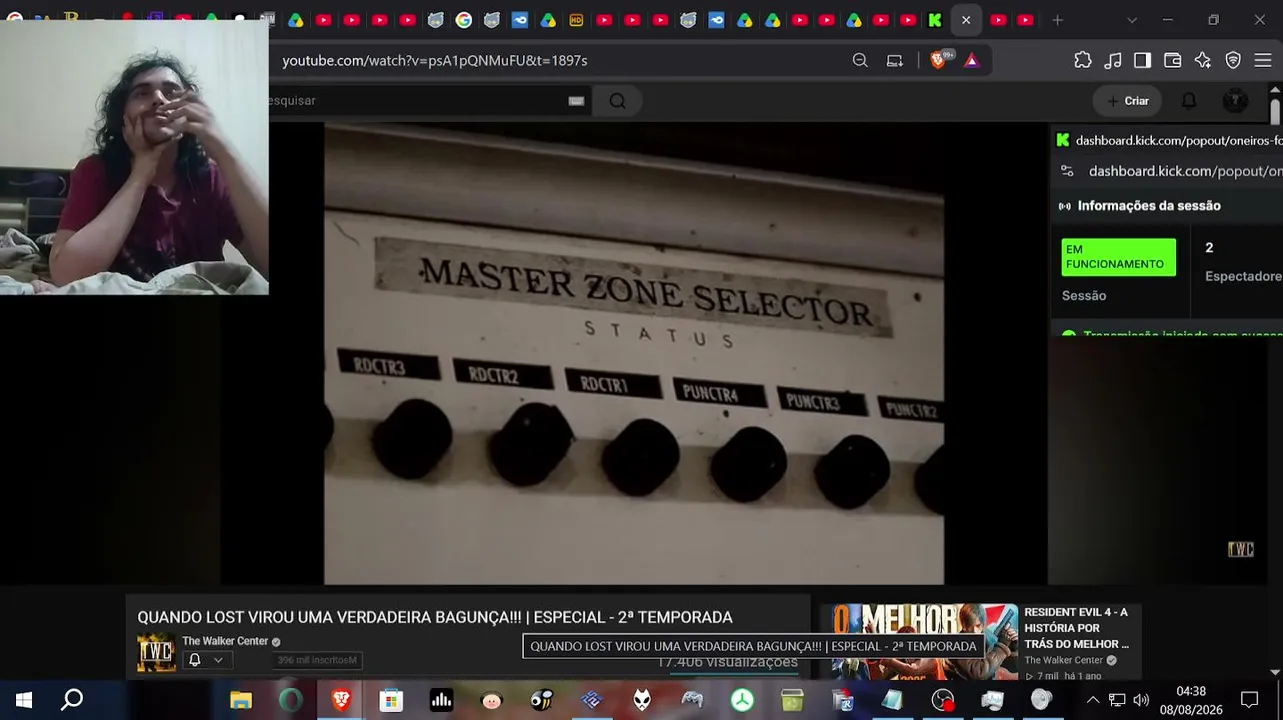Click the youtube.com address bar URL
1283x720 pixels.
click(x=435, y=60)
